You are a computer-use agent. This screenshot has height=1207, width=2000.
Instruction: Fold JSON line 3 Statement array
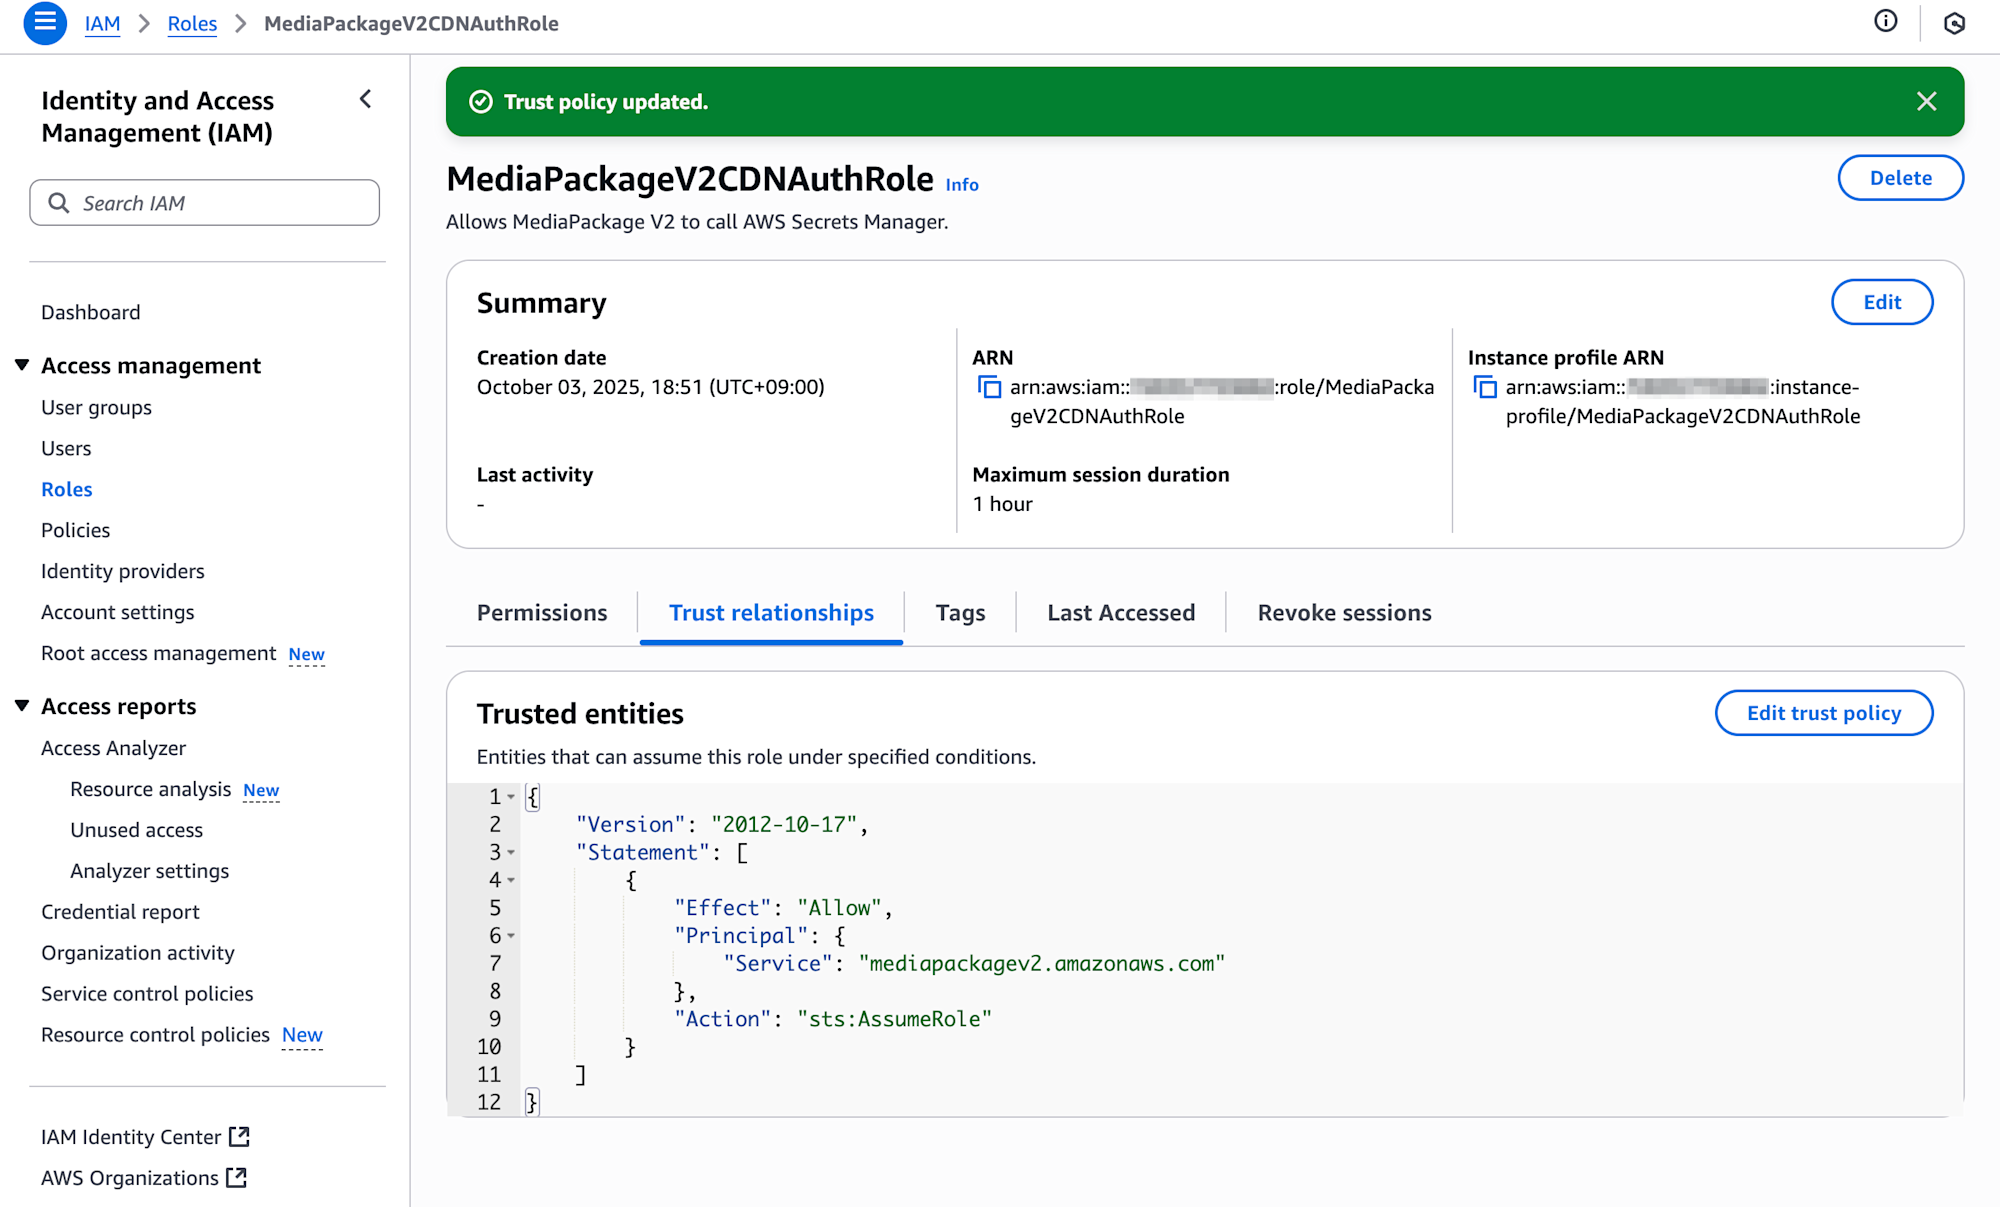(511, 853)
